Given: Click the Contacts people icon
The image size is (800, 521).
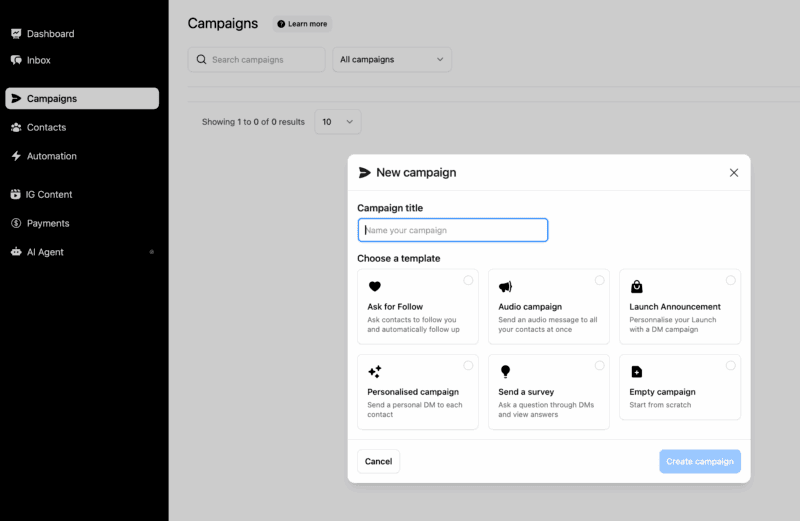Looking at the screenshot, I should pyautogui.click(x=16, y=127).
